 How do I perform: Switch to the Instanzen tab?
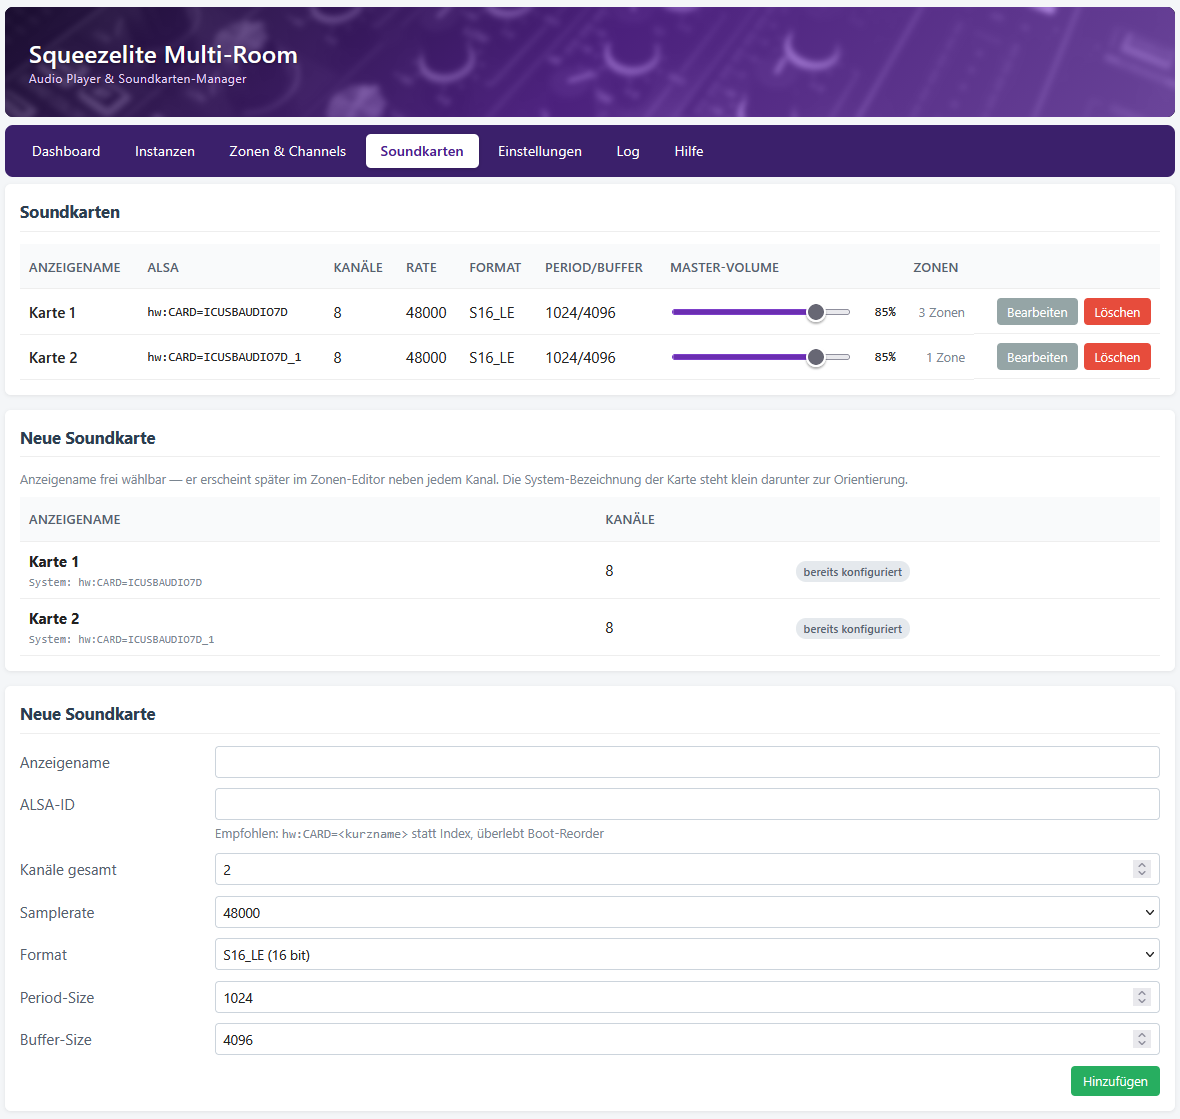[165, 151]
